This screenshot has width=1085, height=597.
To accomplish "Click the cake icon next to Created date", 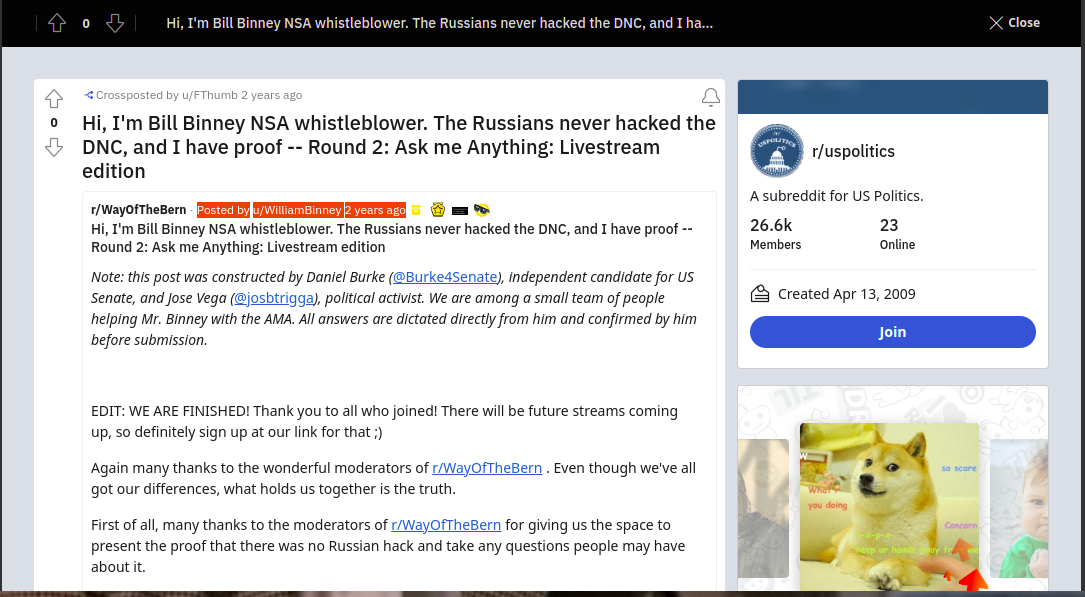I will [760, 294].
